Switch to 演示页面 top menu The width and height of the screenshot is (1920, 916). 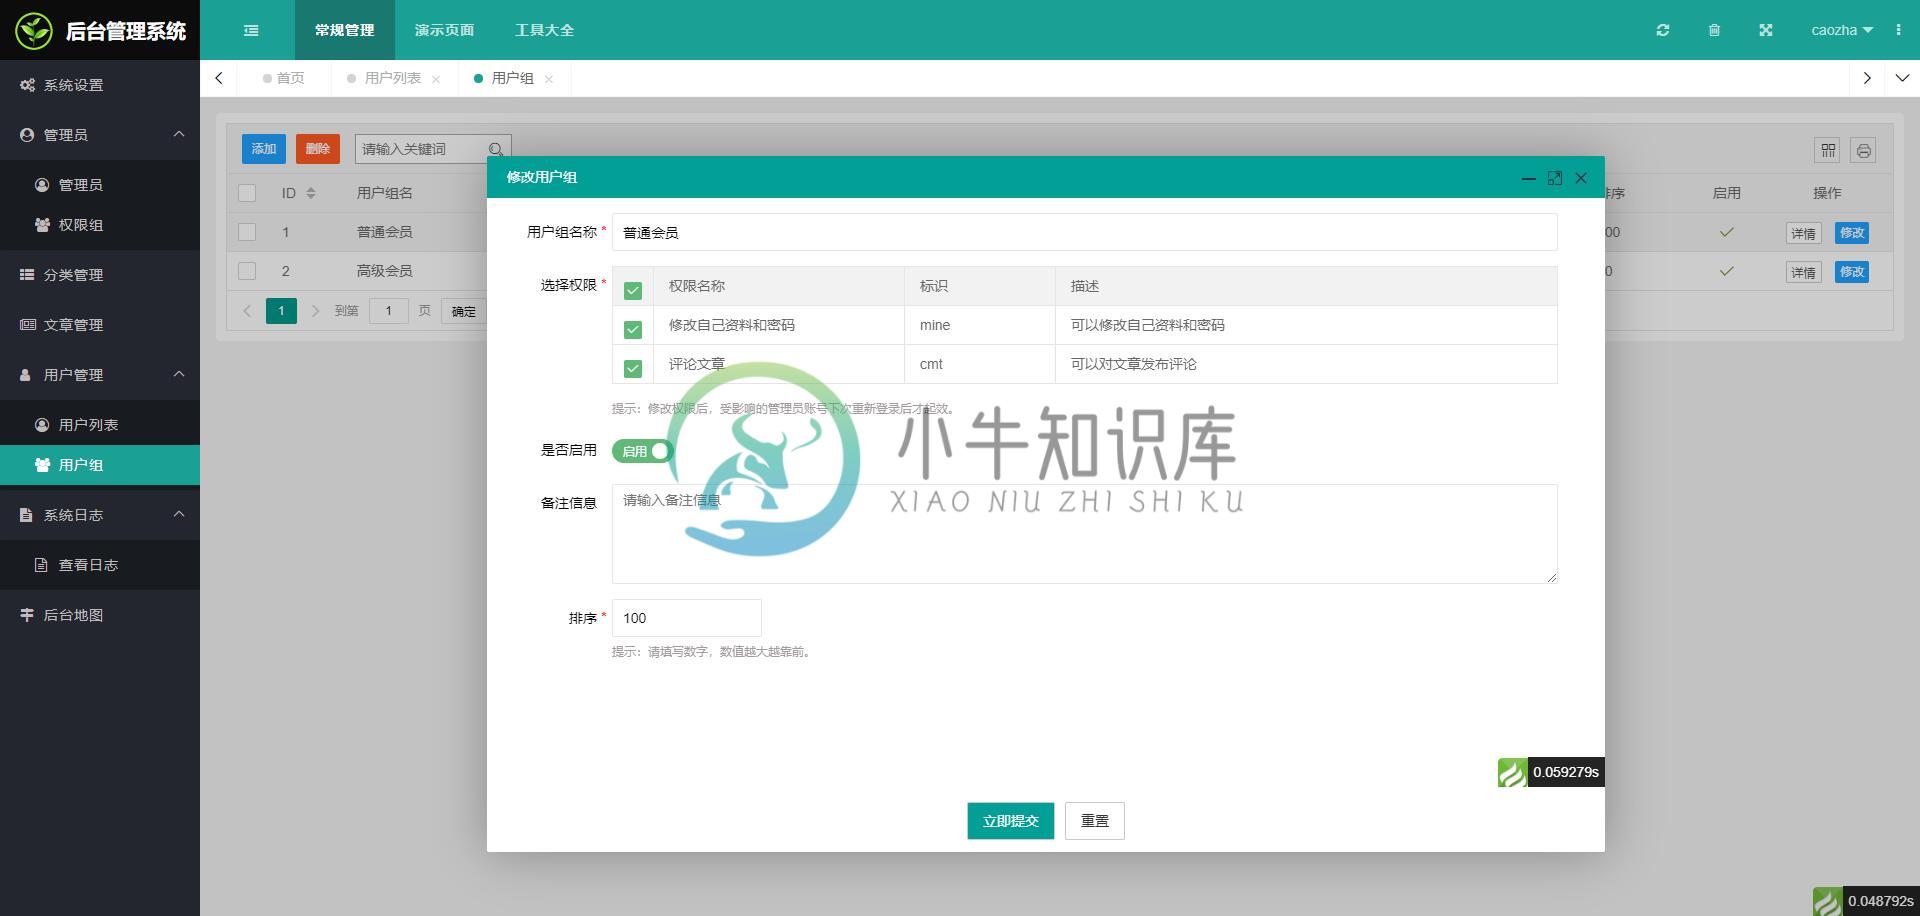point(445,30)
